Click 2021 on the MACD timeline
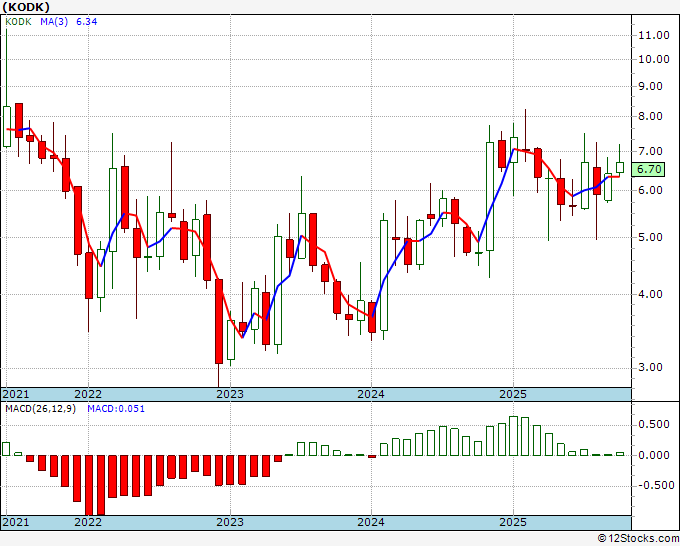 click(16, 522)
